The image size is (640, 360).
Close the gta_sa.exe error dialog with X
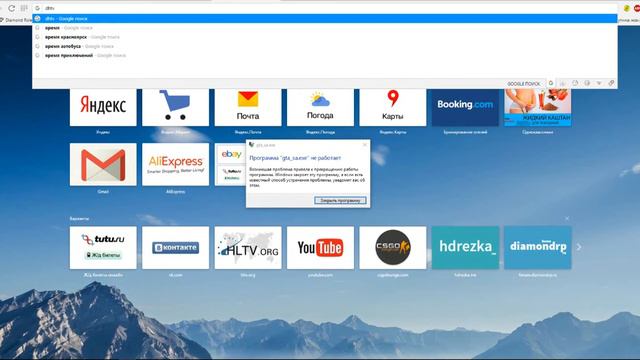pos(364,145)
